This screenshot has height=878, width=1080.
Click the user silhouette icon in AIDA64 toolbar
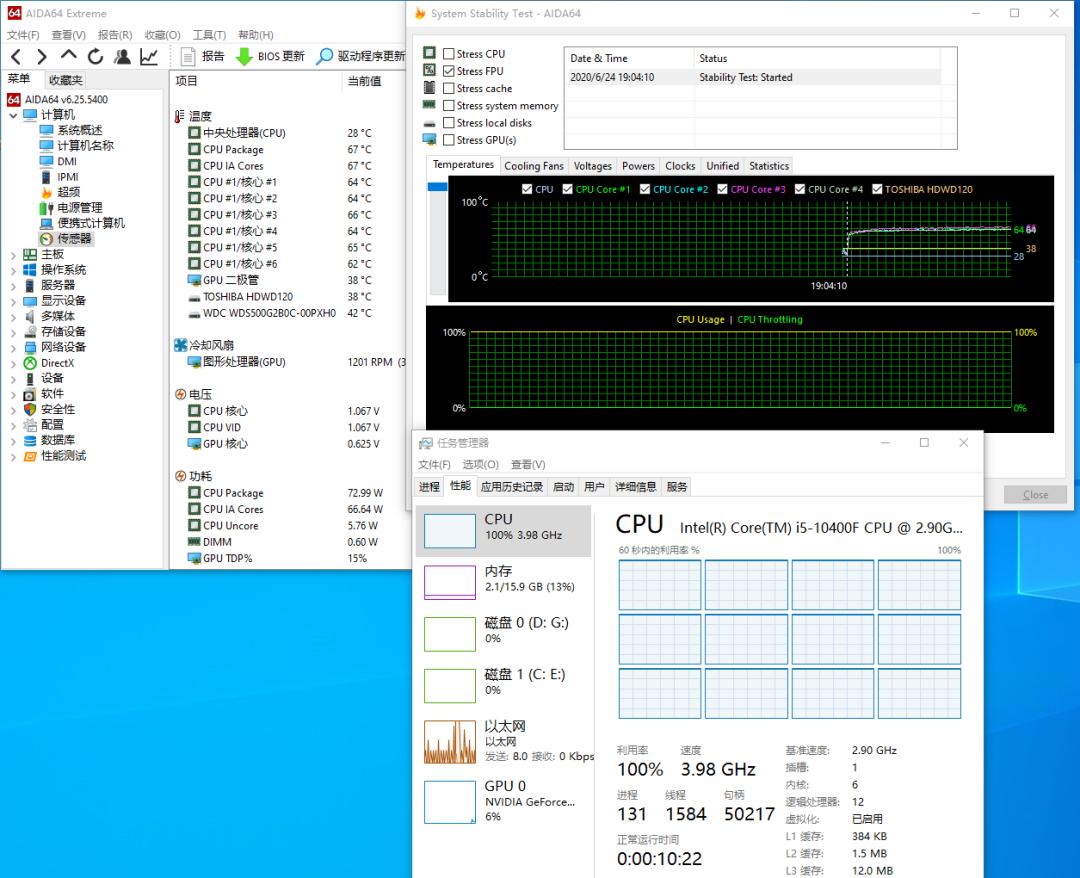(122, 57)
